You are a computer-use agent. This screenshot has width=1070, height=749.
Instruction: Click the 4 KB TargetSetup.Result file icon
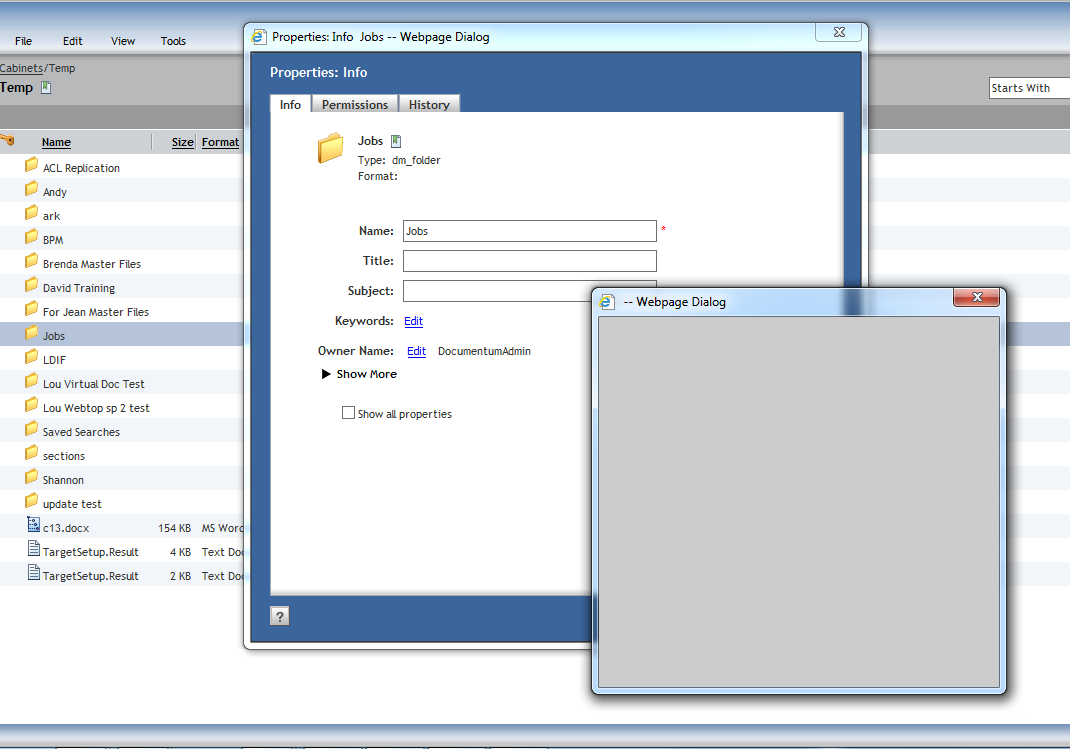[x=33, y=548]
